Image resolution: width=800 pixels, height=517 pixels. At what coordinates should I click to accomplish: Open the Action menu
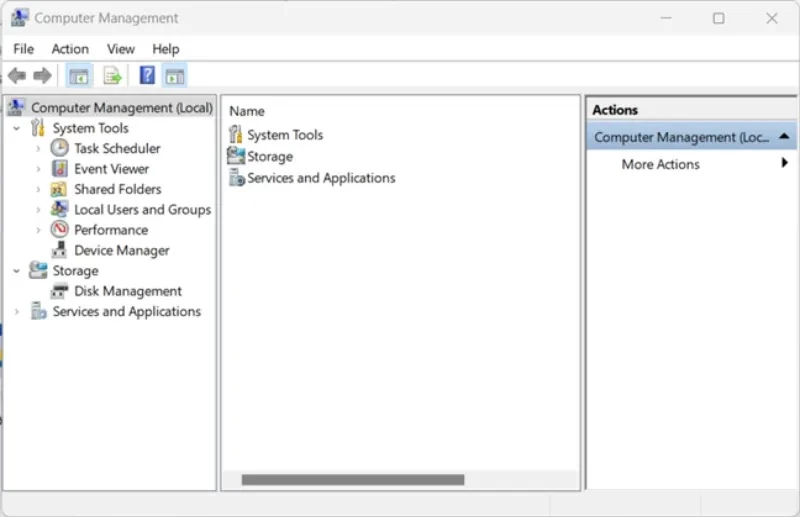tap(70, 49)
